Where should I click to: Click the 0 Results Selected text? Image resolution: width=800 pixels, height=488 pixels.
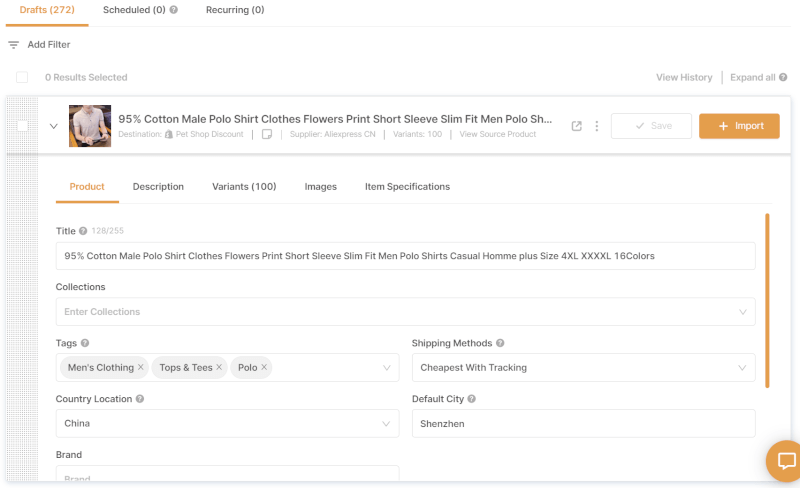point(86,77)
